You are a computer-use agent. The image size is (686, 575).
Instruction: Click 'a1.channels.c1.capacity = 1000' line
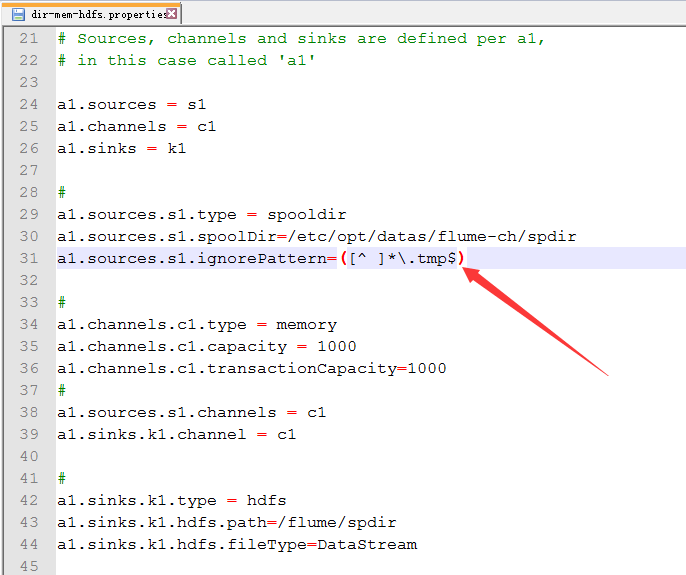pos(207,347)
